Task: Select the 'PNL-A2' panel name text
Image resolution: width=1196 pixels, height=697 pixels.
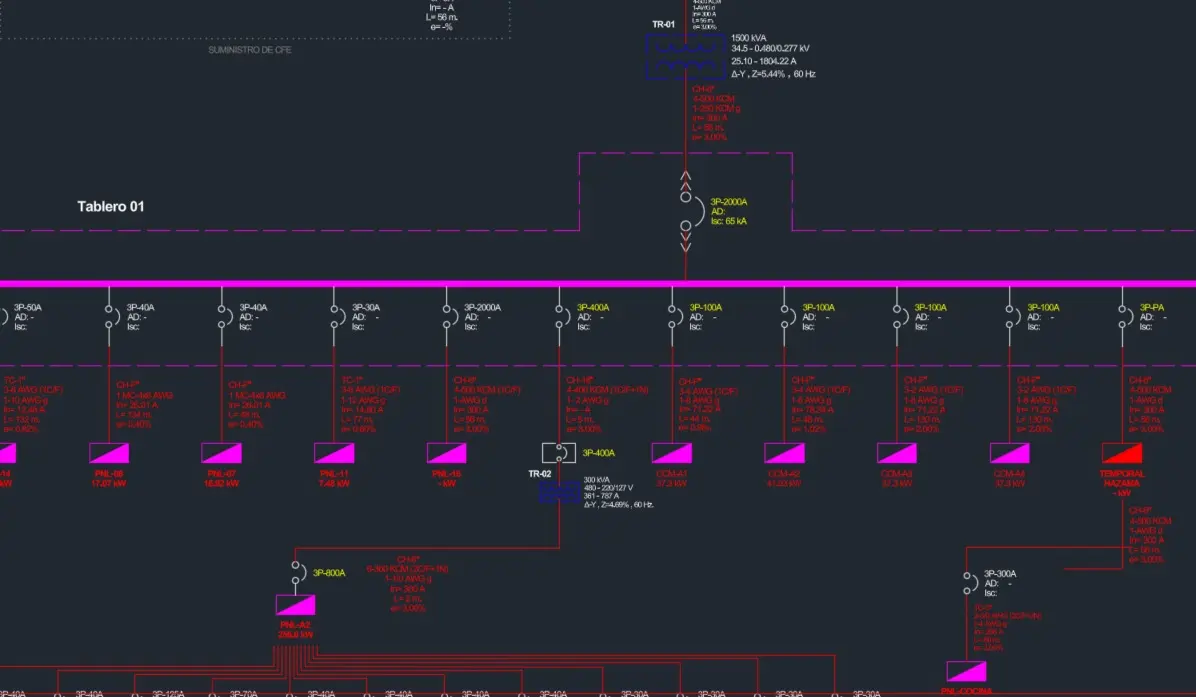Action: coord(295,625)
